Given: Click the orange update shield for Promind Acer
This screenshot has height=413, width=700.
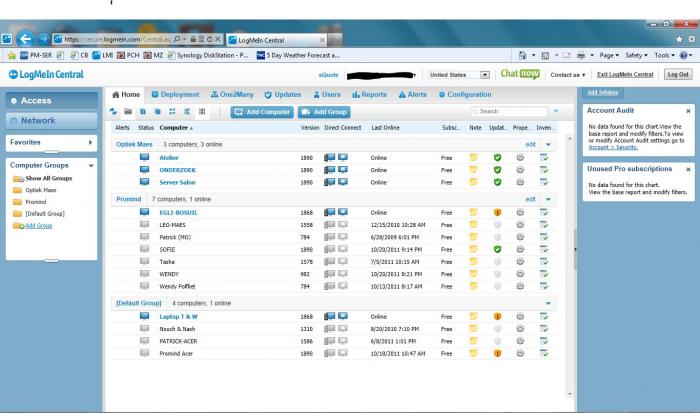Looking at the screenshot, I should pos(497,353).
